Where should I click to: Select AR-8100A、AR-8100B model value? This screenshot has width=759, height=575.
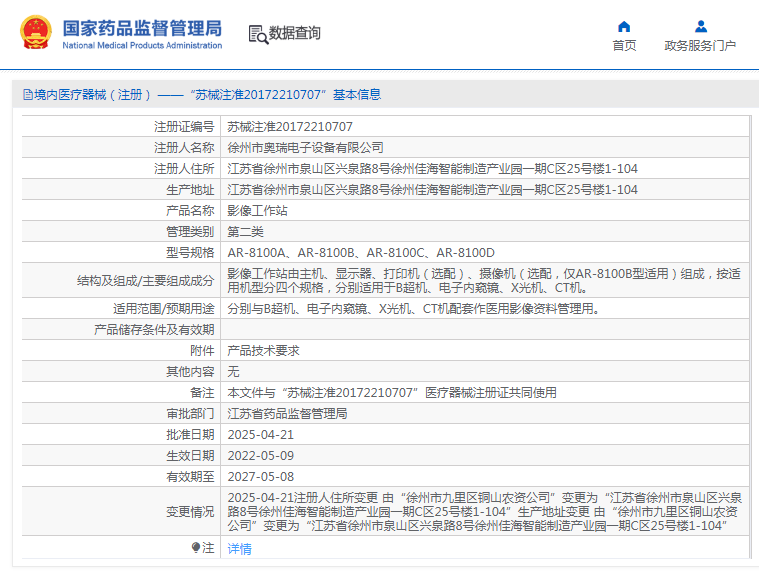click(361, 253)
